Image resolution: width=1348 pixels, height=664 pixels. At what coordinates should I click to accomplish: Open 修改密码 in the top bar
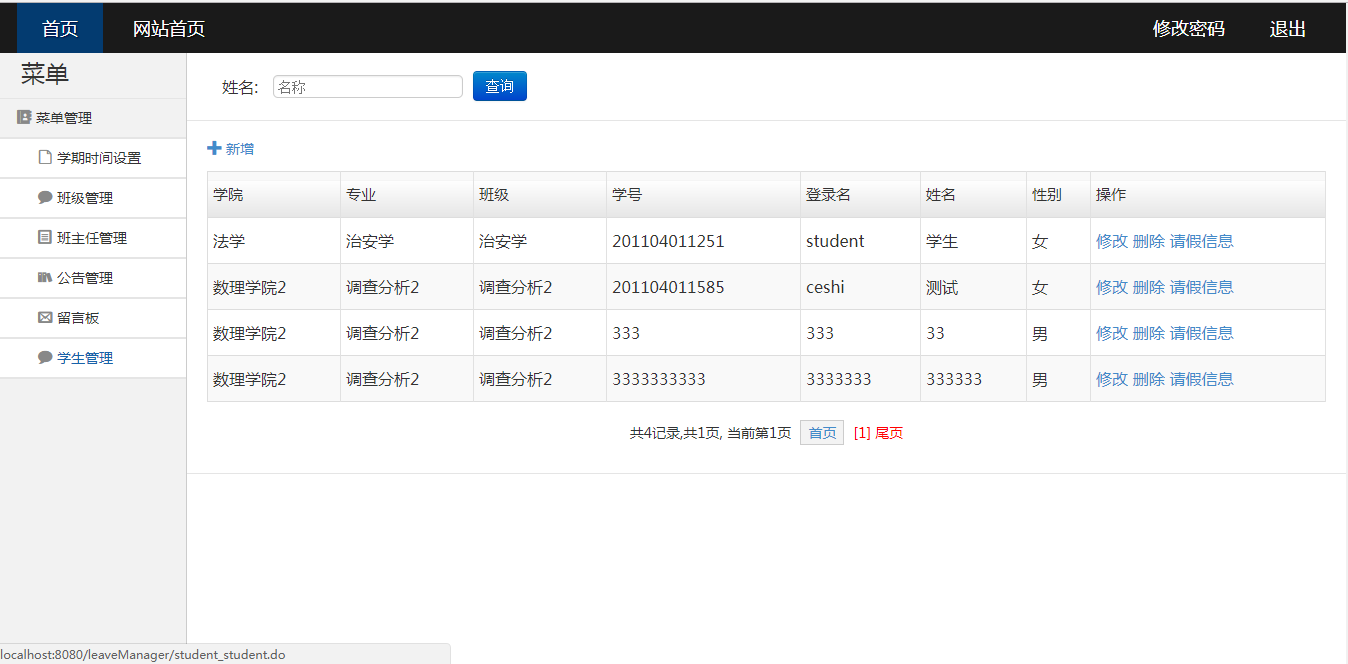tap(1188, 29)
